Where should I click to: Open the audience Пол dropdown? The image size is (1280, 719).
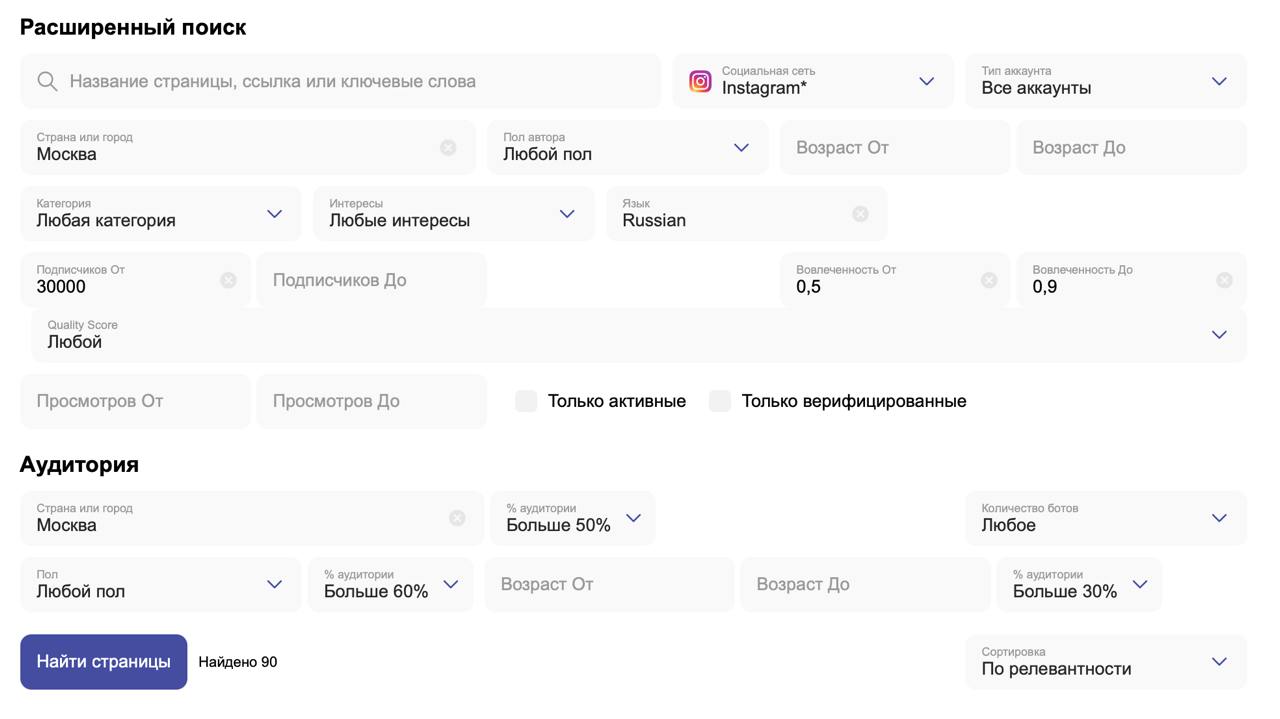pyautogui.click(x=160, y=584)
